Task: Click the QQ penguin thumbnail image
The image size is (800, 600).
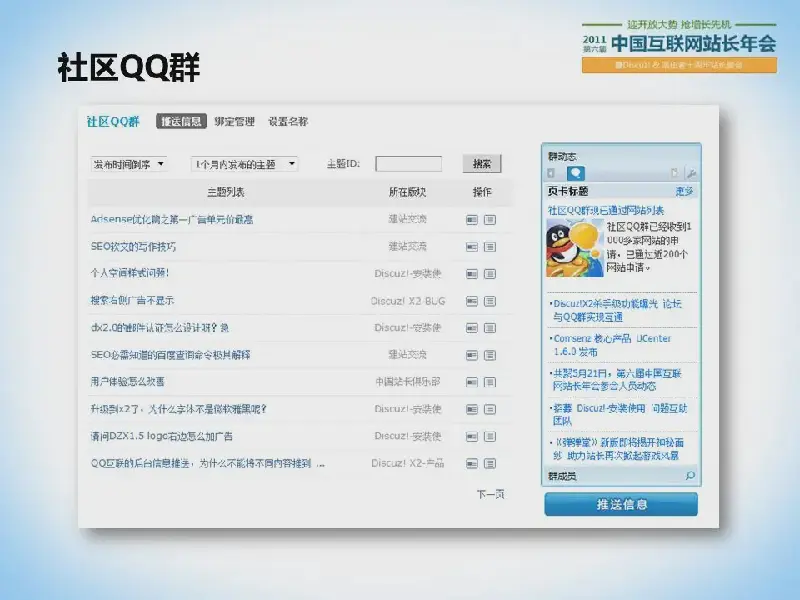Action: [x=575, y=248]
